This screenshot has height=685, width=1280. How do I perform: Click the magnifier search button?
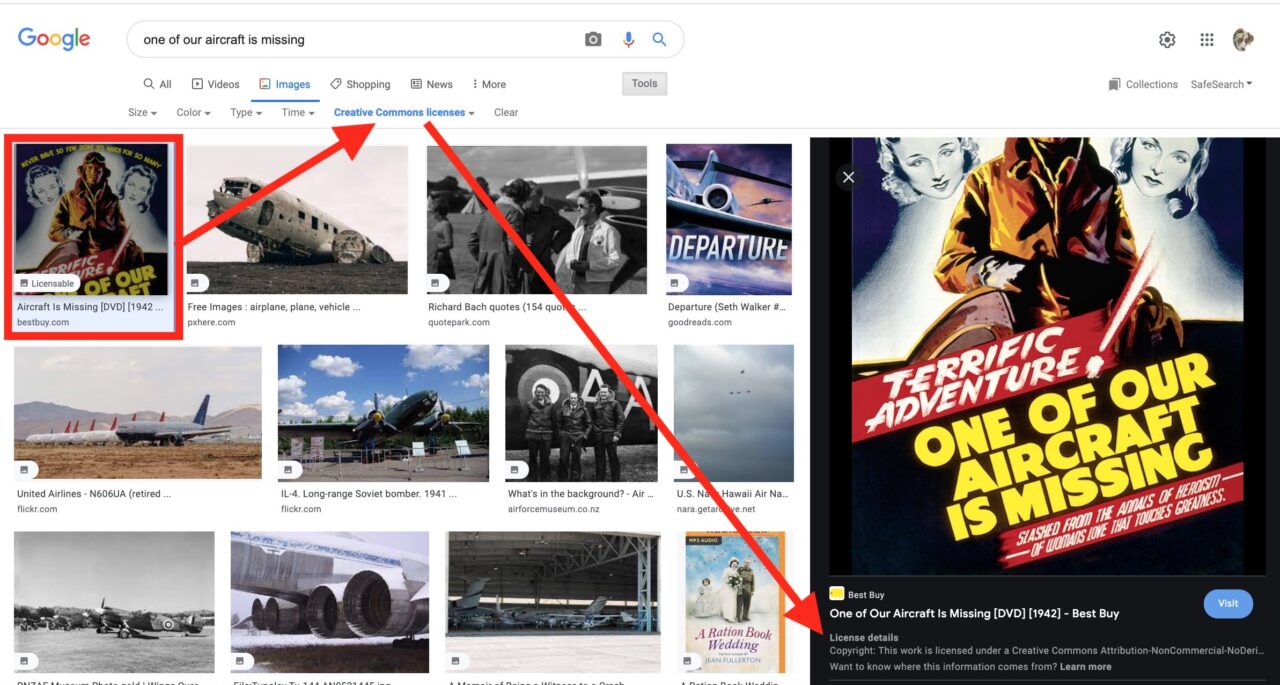(659, 39)
